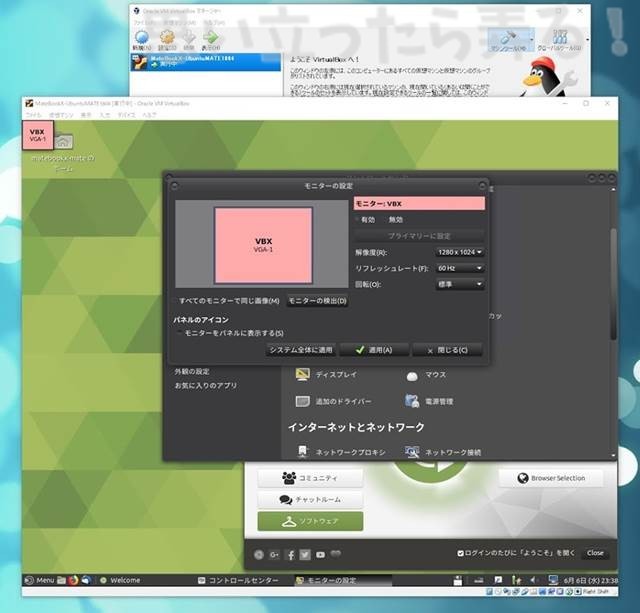Screen dimensions: 640x613
Task: Select the pink VBX monitor preview rectangle
Action: [263, 245]
